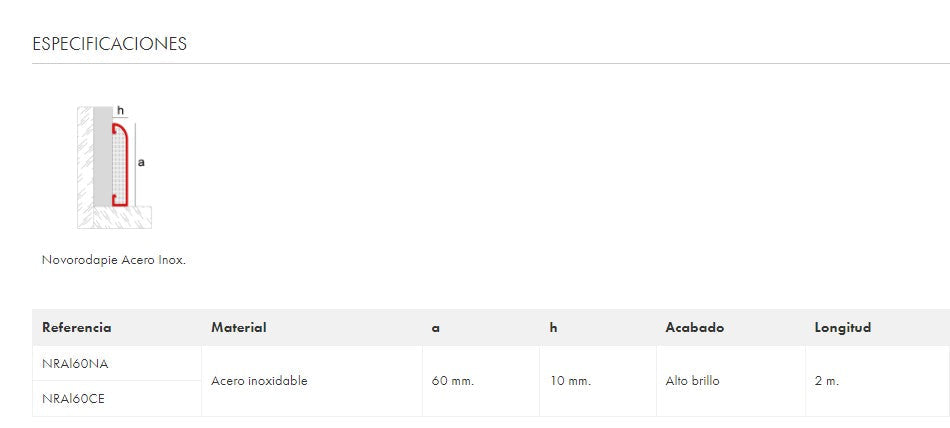Image resolution: width=950 pixels, height=428 pixels.
Task: Select the 10 mm. value cell
Action: [x=570, y=381]
